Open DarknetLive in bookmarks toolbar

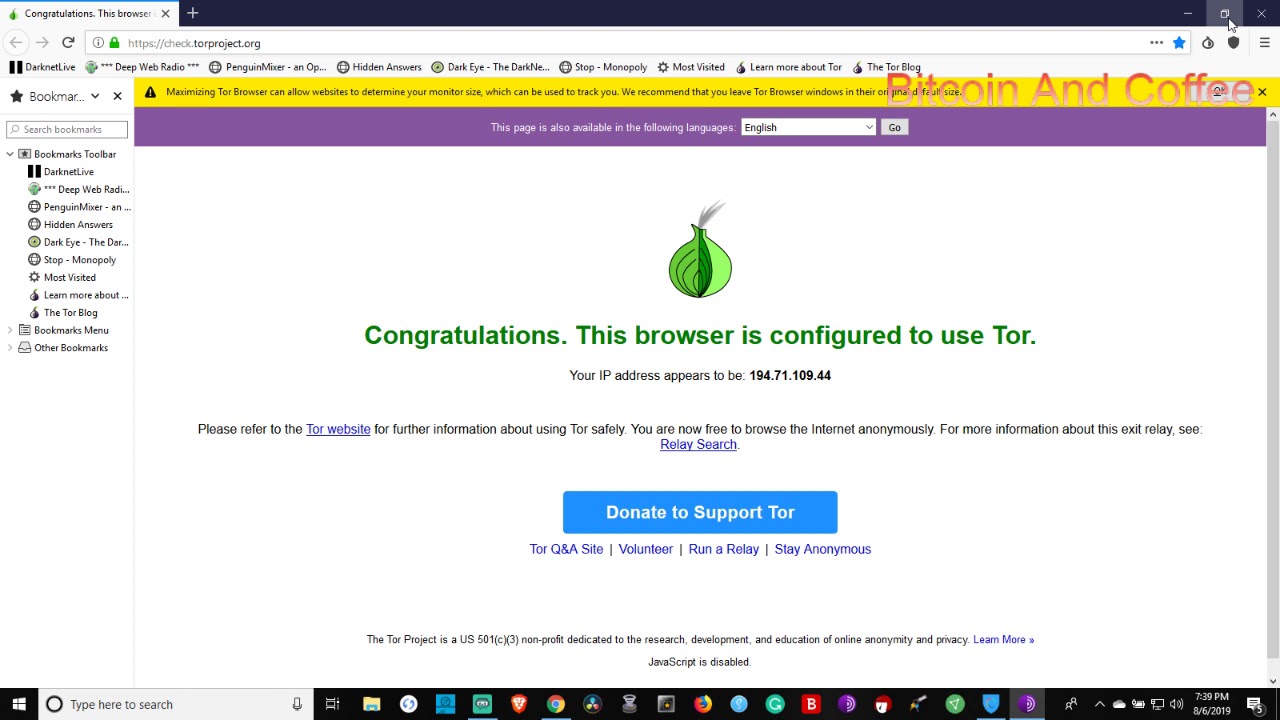coord(42,67)
